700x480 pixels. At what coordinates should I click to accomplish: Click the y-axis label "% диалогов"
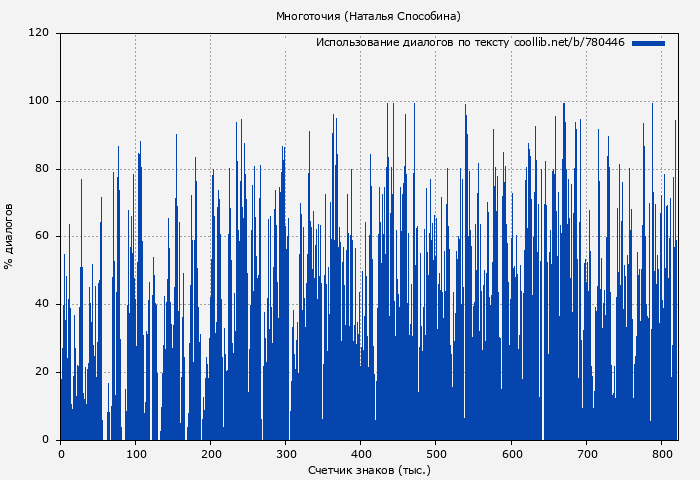point(9,236)
